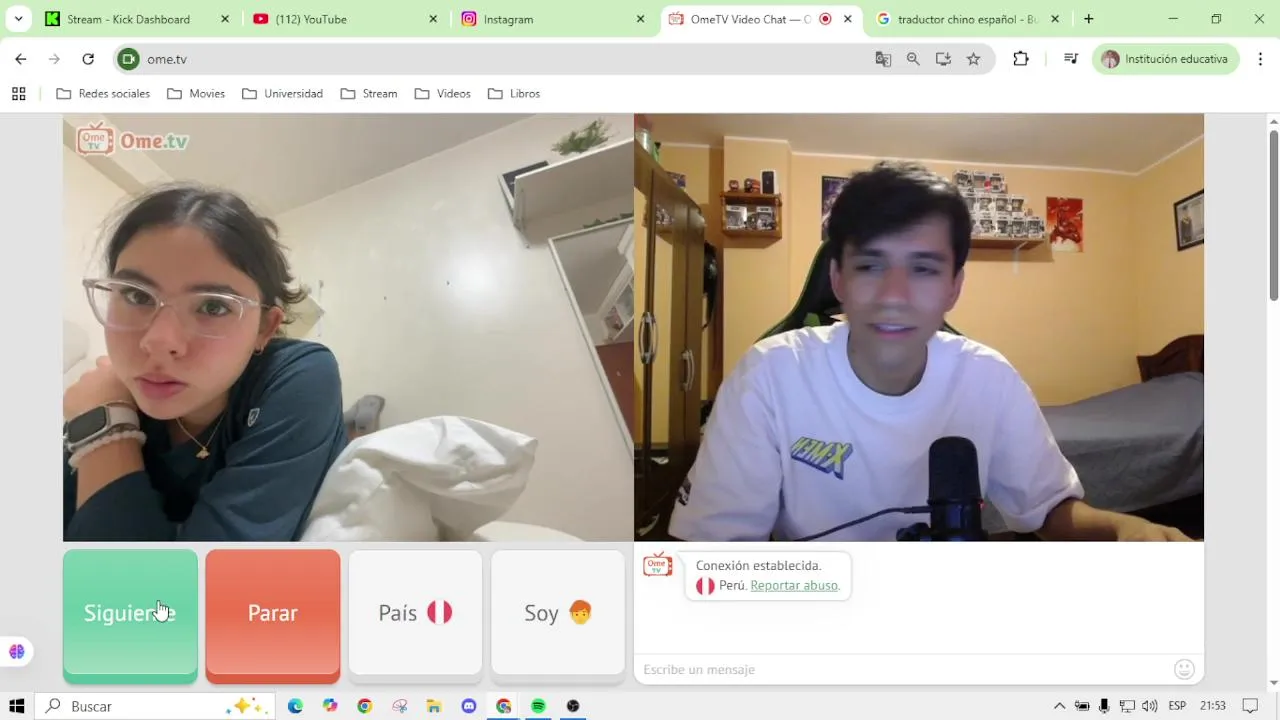The width and height of the screenshot is (1280, 720).
Task: Click the stranger's video feed
Action: (348, 327)
